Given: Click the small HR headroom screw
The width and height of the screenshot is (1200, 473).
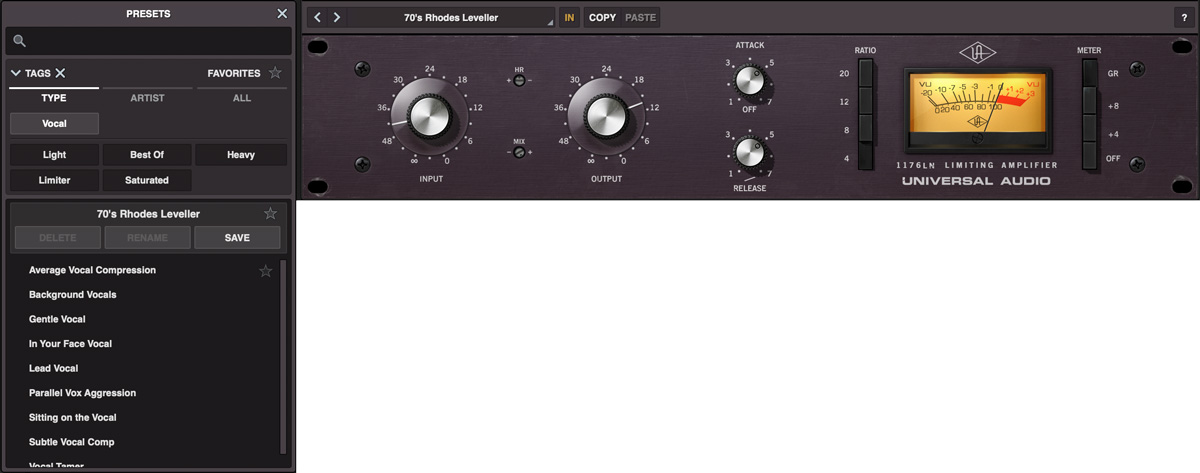Looking at the screenshot, I should point(519,80).
